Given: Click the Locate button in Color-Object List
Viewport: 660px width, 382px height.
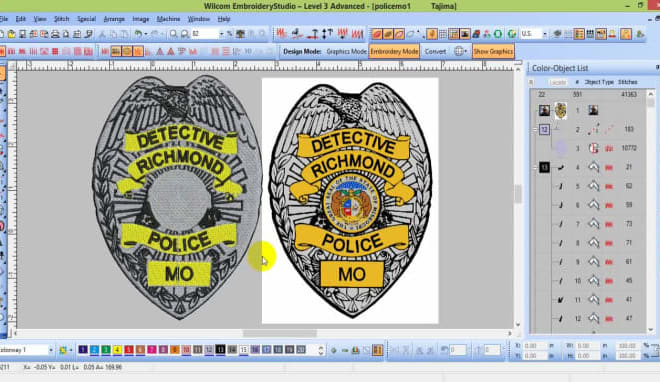Looking at the screenshot, I should (x=557, y=82).
